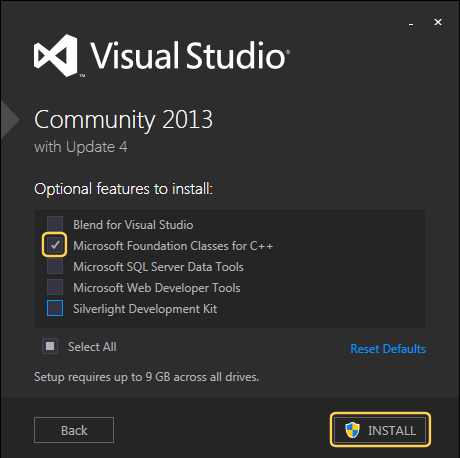
Task: Uncheck Microsoft Foundation Classes for C++
Action: (55, 245)
